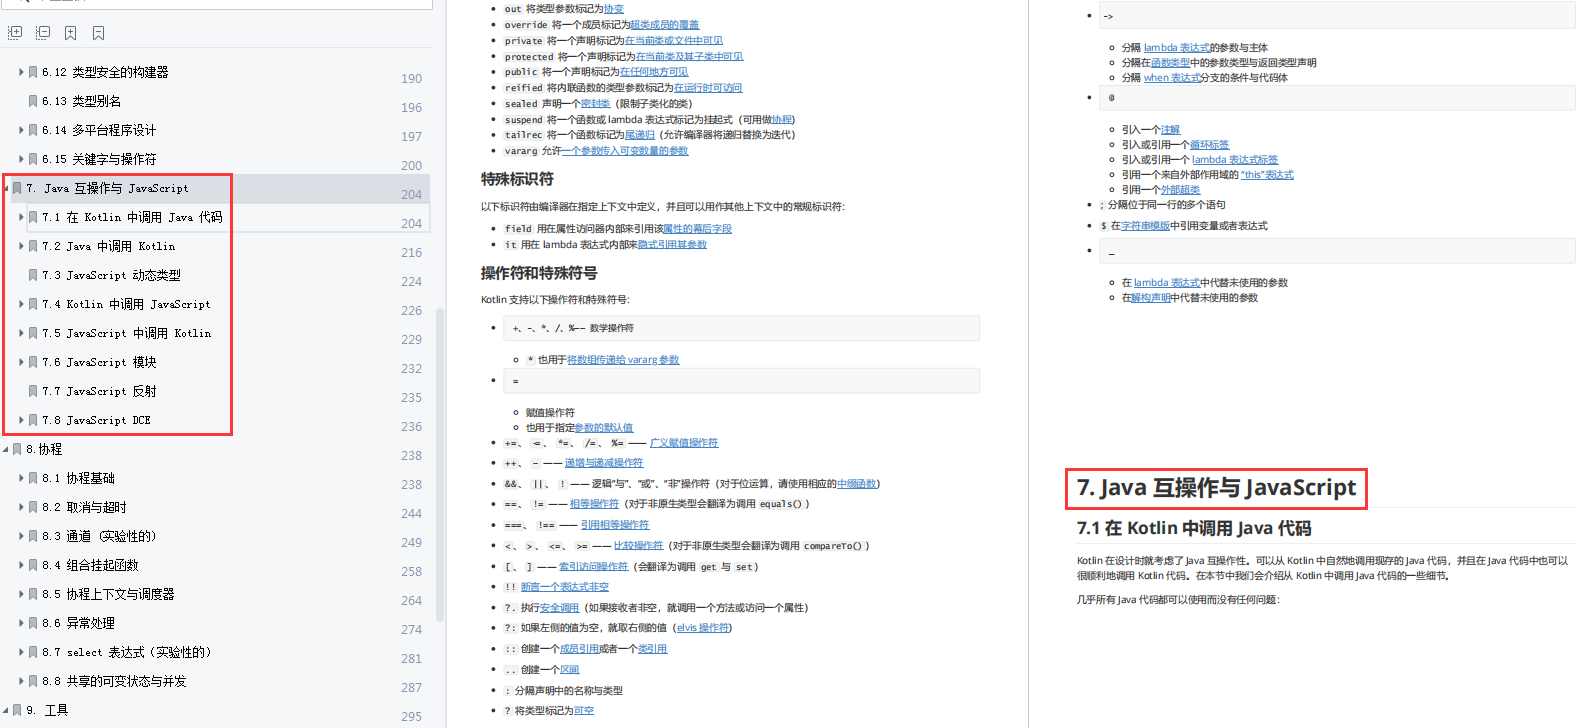Open the 循环标签 link

pyautogui.click(x=1210, y=145)
